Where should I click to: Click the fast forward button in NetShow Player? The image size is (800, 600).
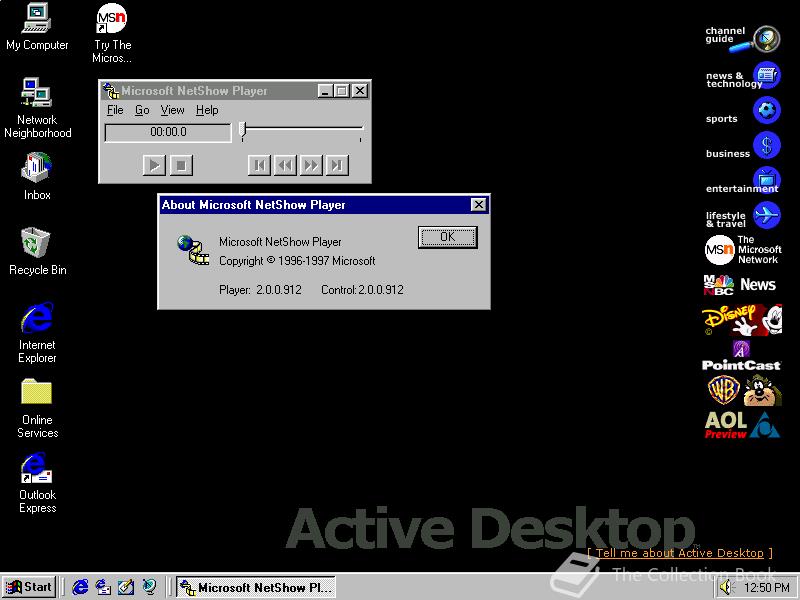pyautogui.click(x=311, y=165)
